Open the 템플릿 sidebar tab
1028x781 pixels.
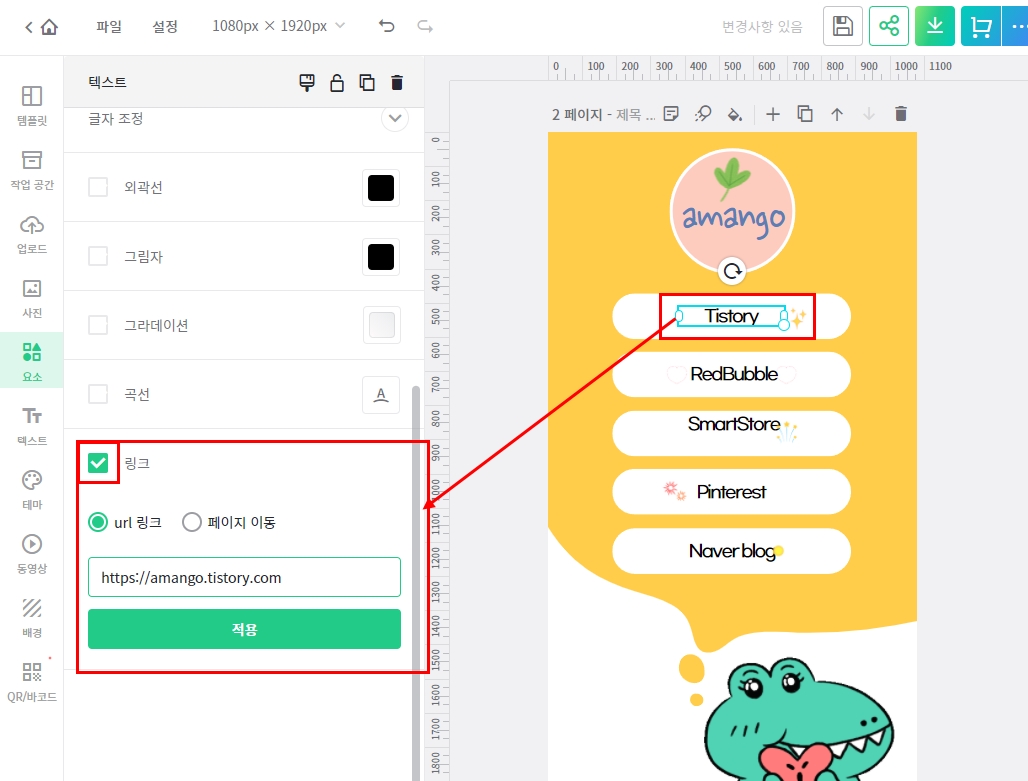point(31,106)
